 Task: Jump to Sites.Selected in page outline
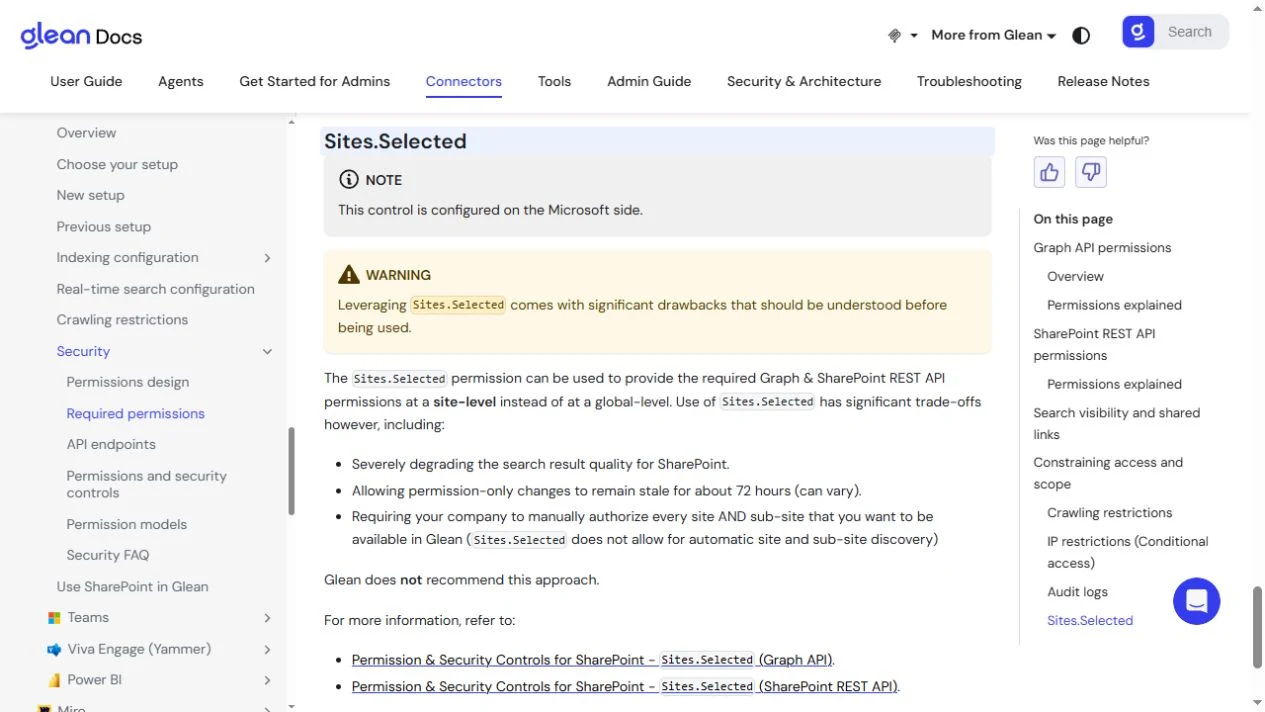(x=1090, y=621)
